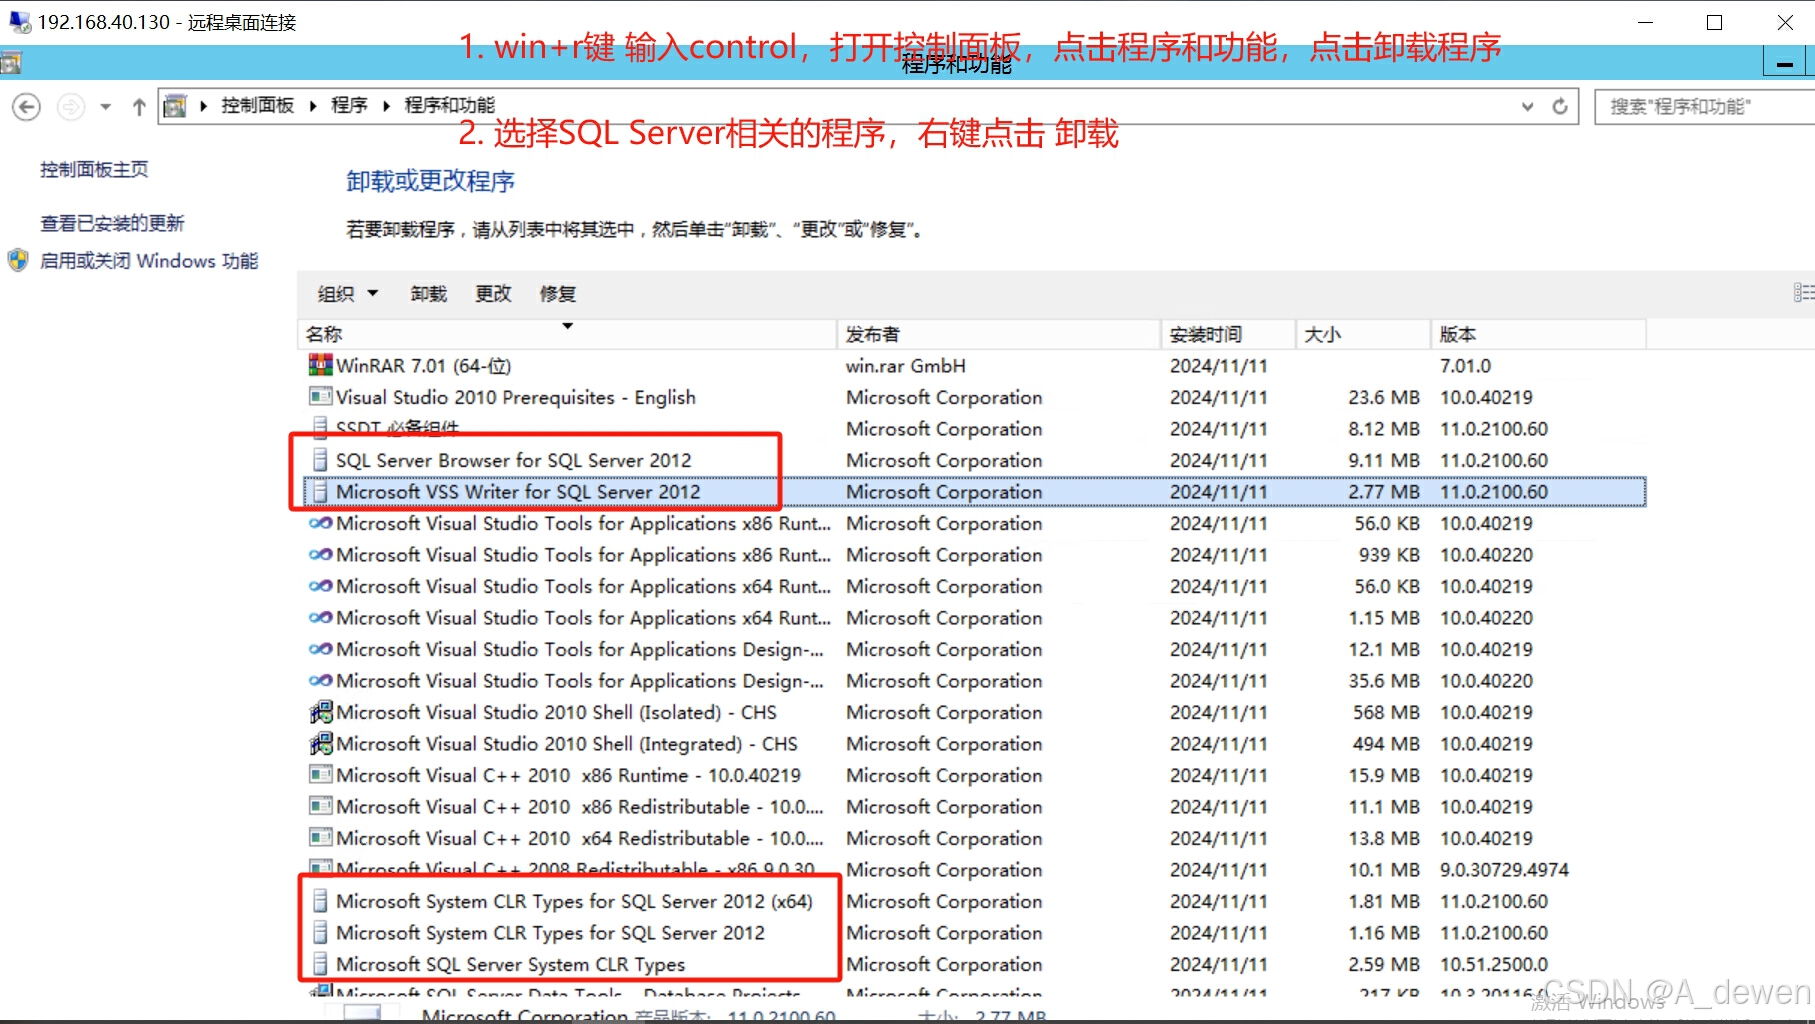This screenshot has width=1815, height=1024.
Task: Click the Microsoft VSS Writer row icon
Action: tap(320, 492)
